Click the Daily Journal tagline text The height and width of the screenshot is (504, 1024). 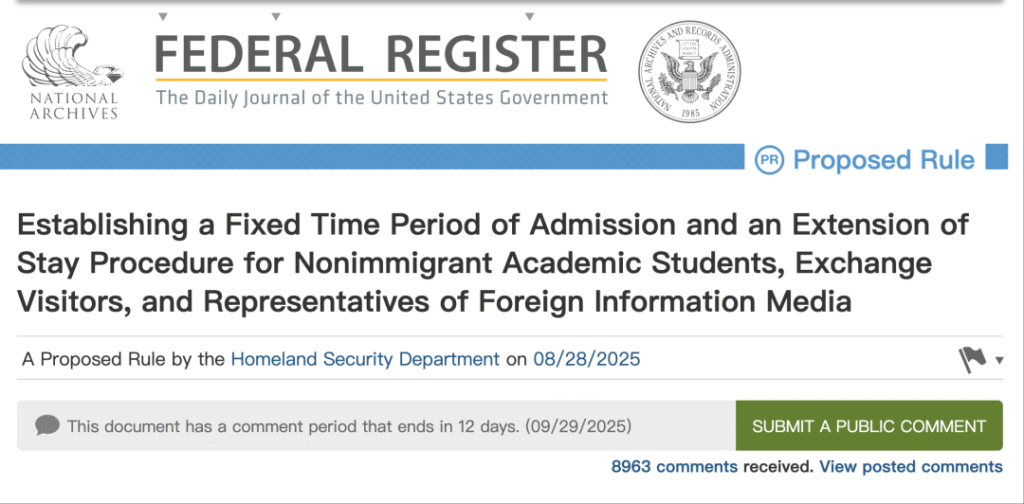(x=381, y=98)
